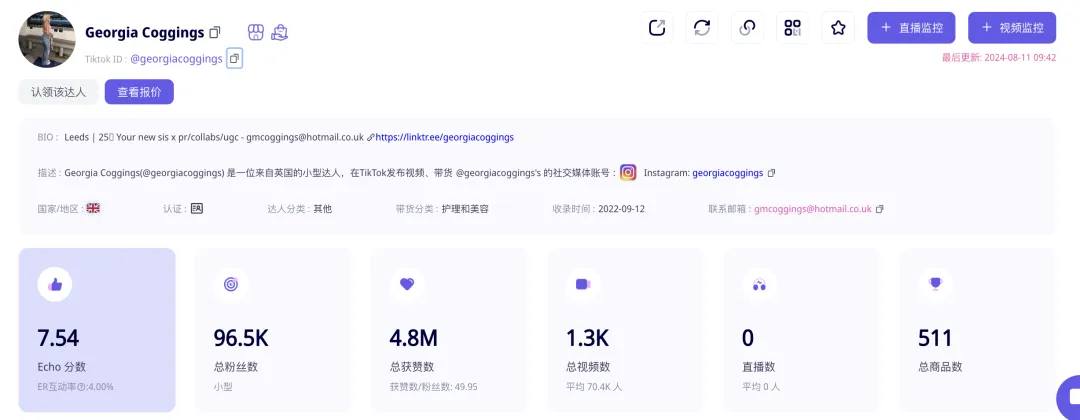Image resolution: width=1080 pixels, height=420 pixels.
Task: Click the UK flag icon
Action: pyautogui.click(x=93, y=208)
